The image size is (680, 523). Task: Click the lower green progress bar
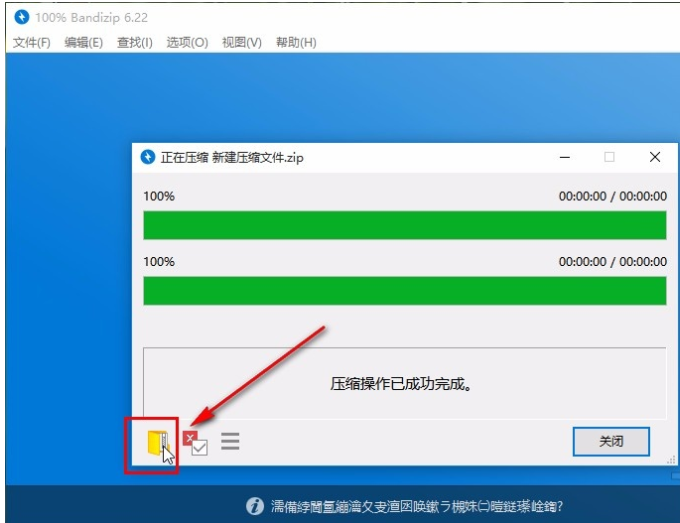[405, 291]
